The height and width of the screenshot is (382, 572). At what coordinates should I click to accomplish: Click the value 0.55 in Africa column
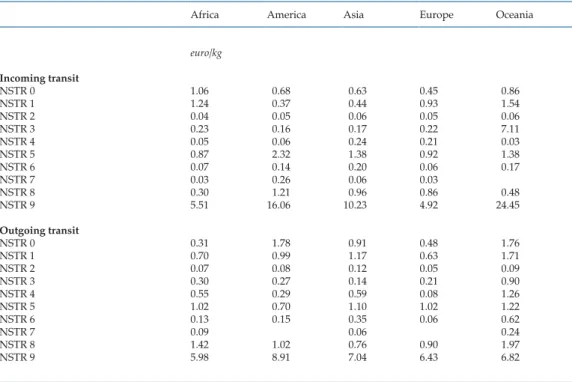click(x=200, y=294)
